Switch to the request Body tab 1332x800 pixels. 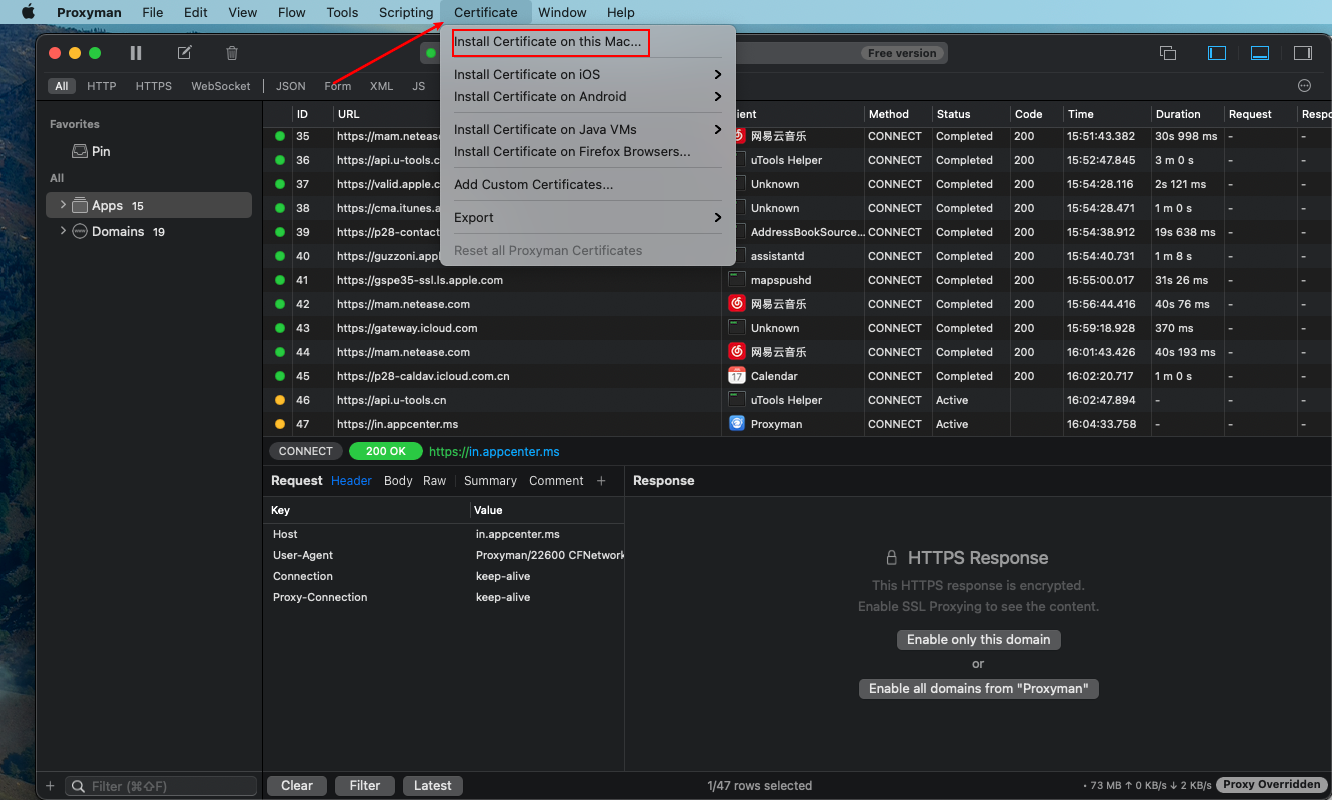pyautogui.click(x=398, y=481)
